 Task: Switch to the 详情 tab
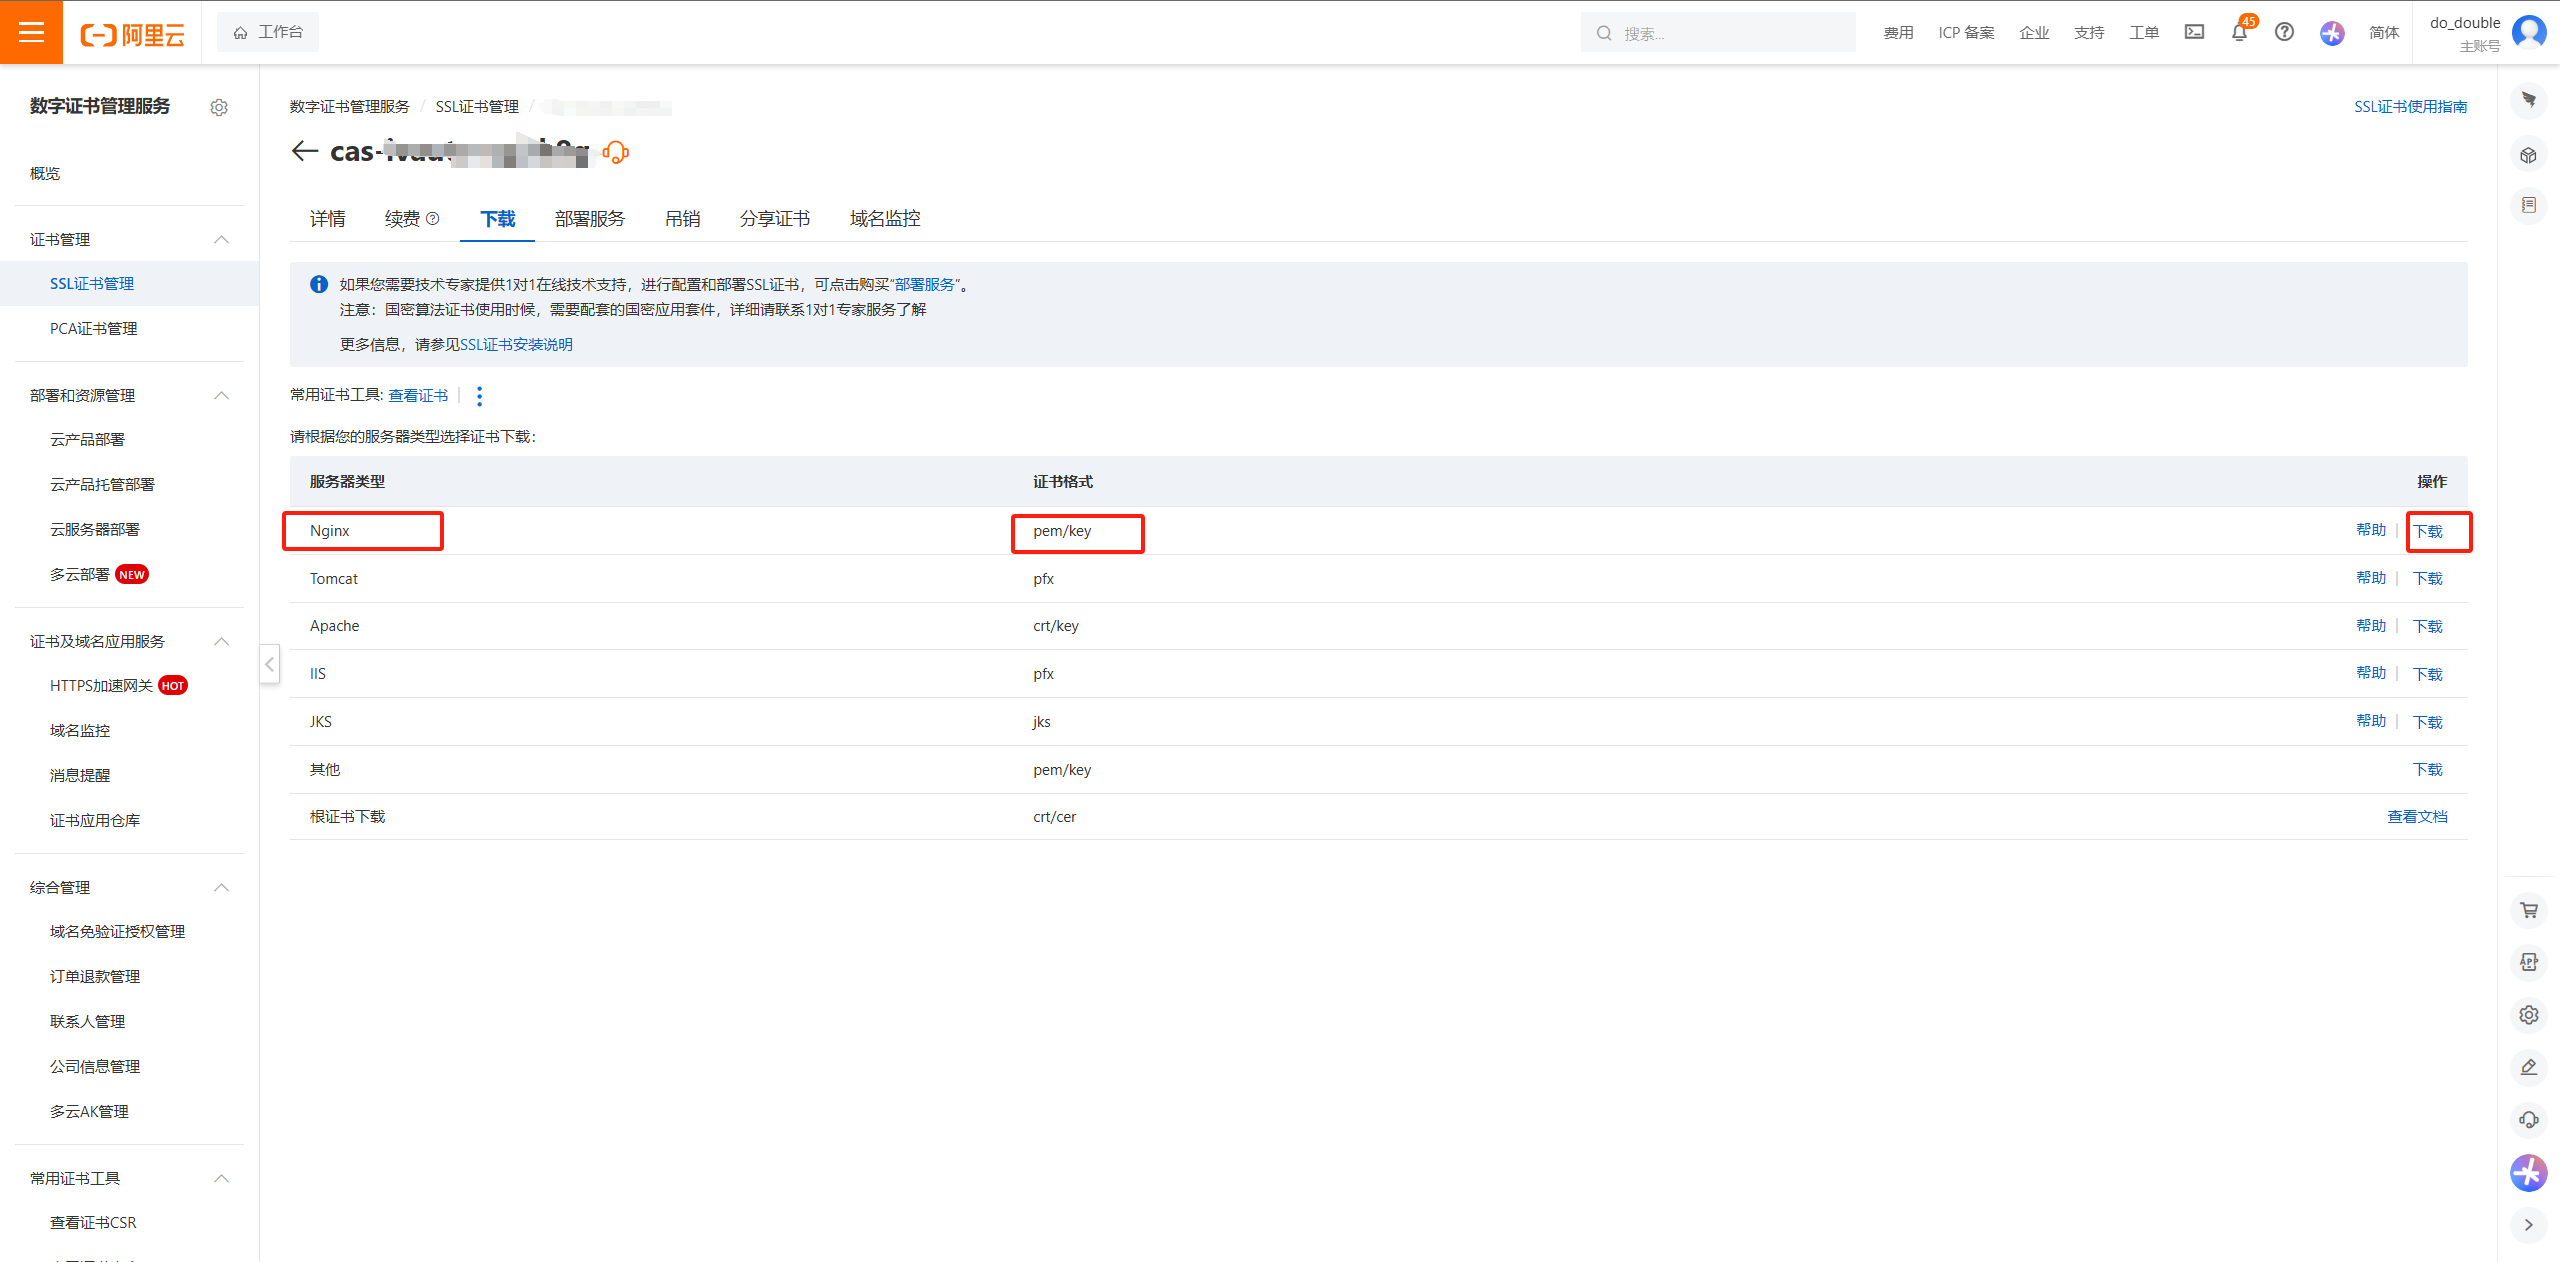point(327,219)
